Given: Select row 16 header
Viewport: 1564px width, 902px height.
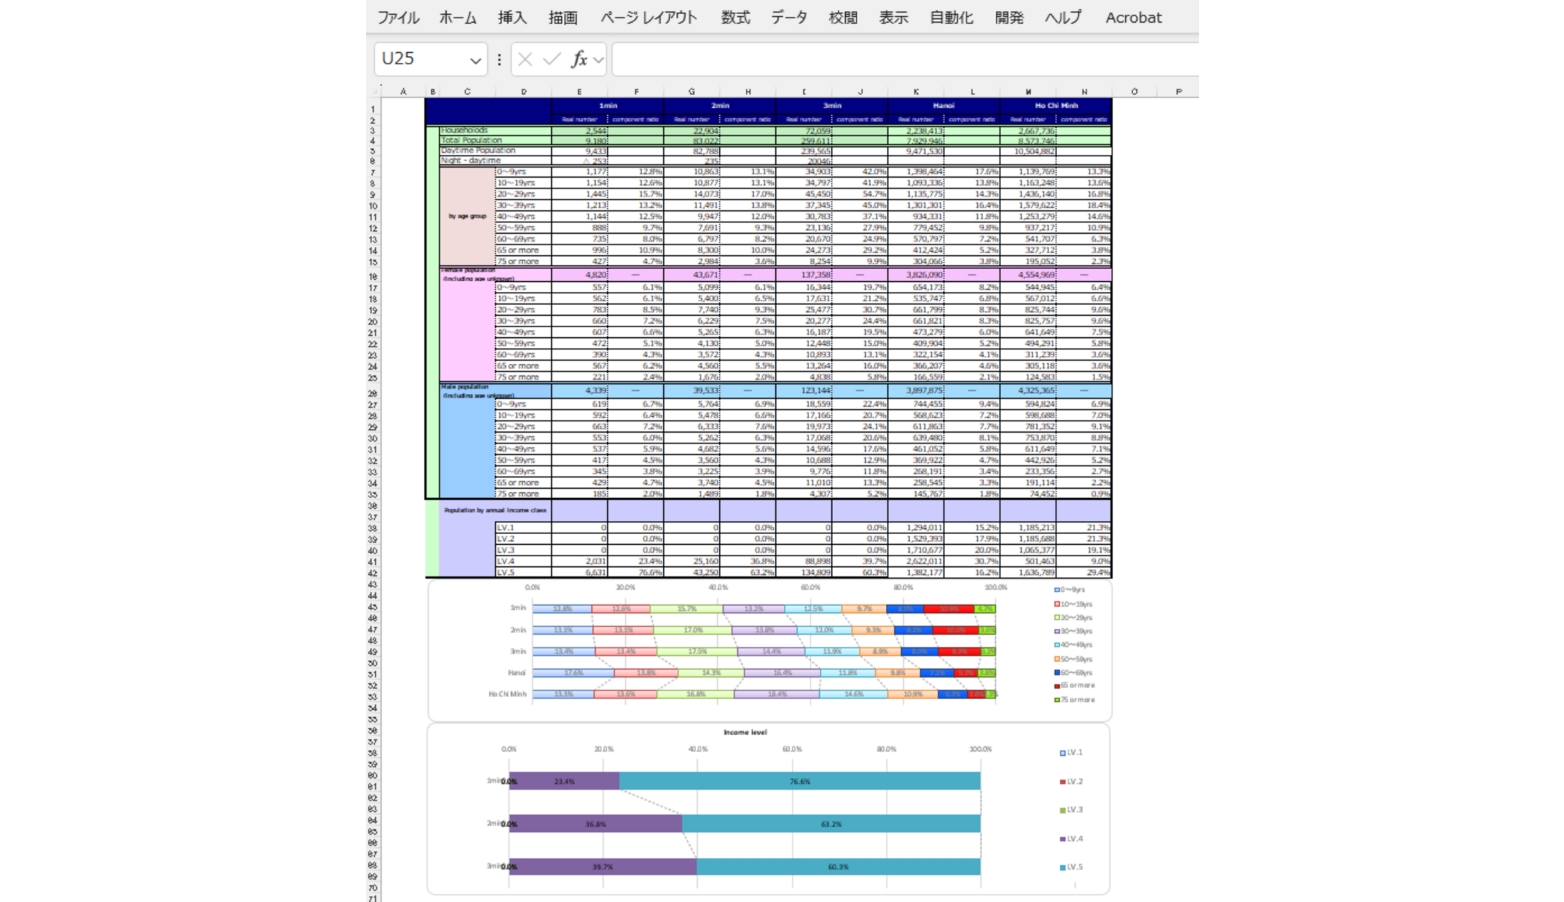Looking at the screenshot, I should (x=374, y=276).
